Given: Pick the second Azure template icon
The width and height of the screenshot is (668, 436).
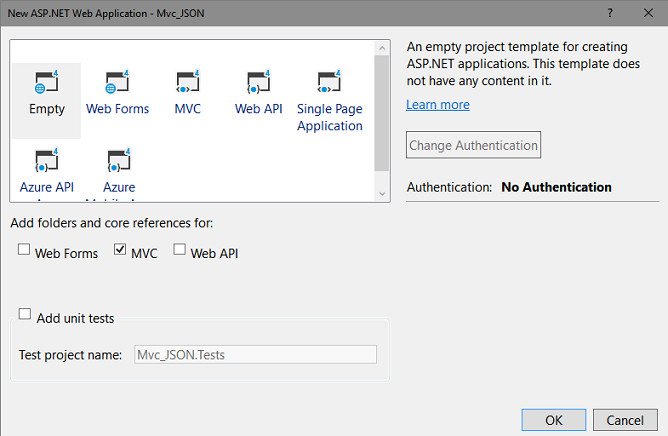Looking at the screenshot, I should pos(119,160).
